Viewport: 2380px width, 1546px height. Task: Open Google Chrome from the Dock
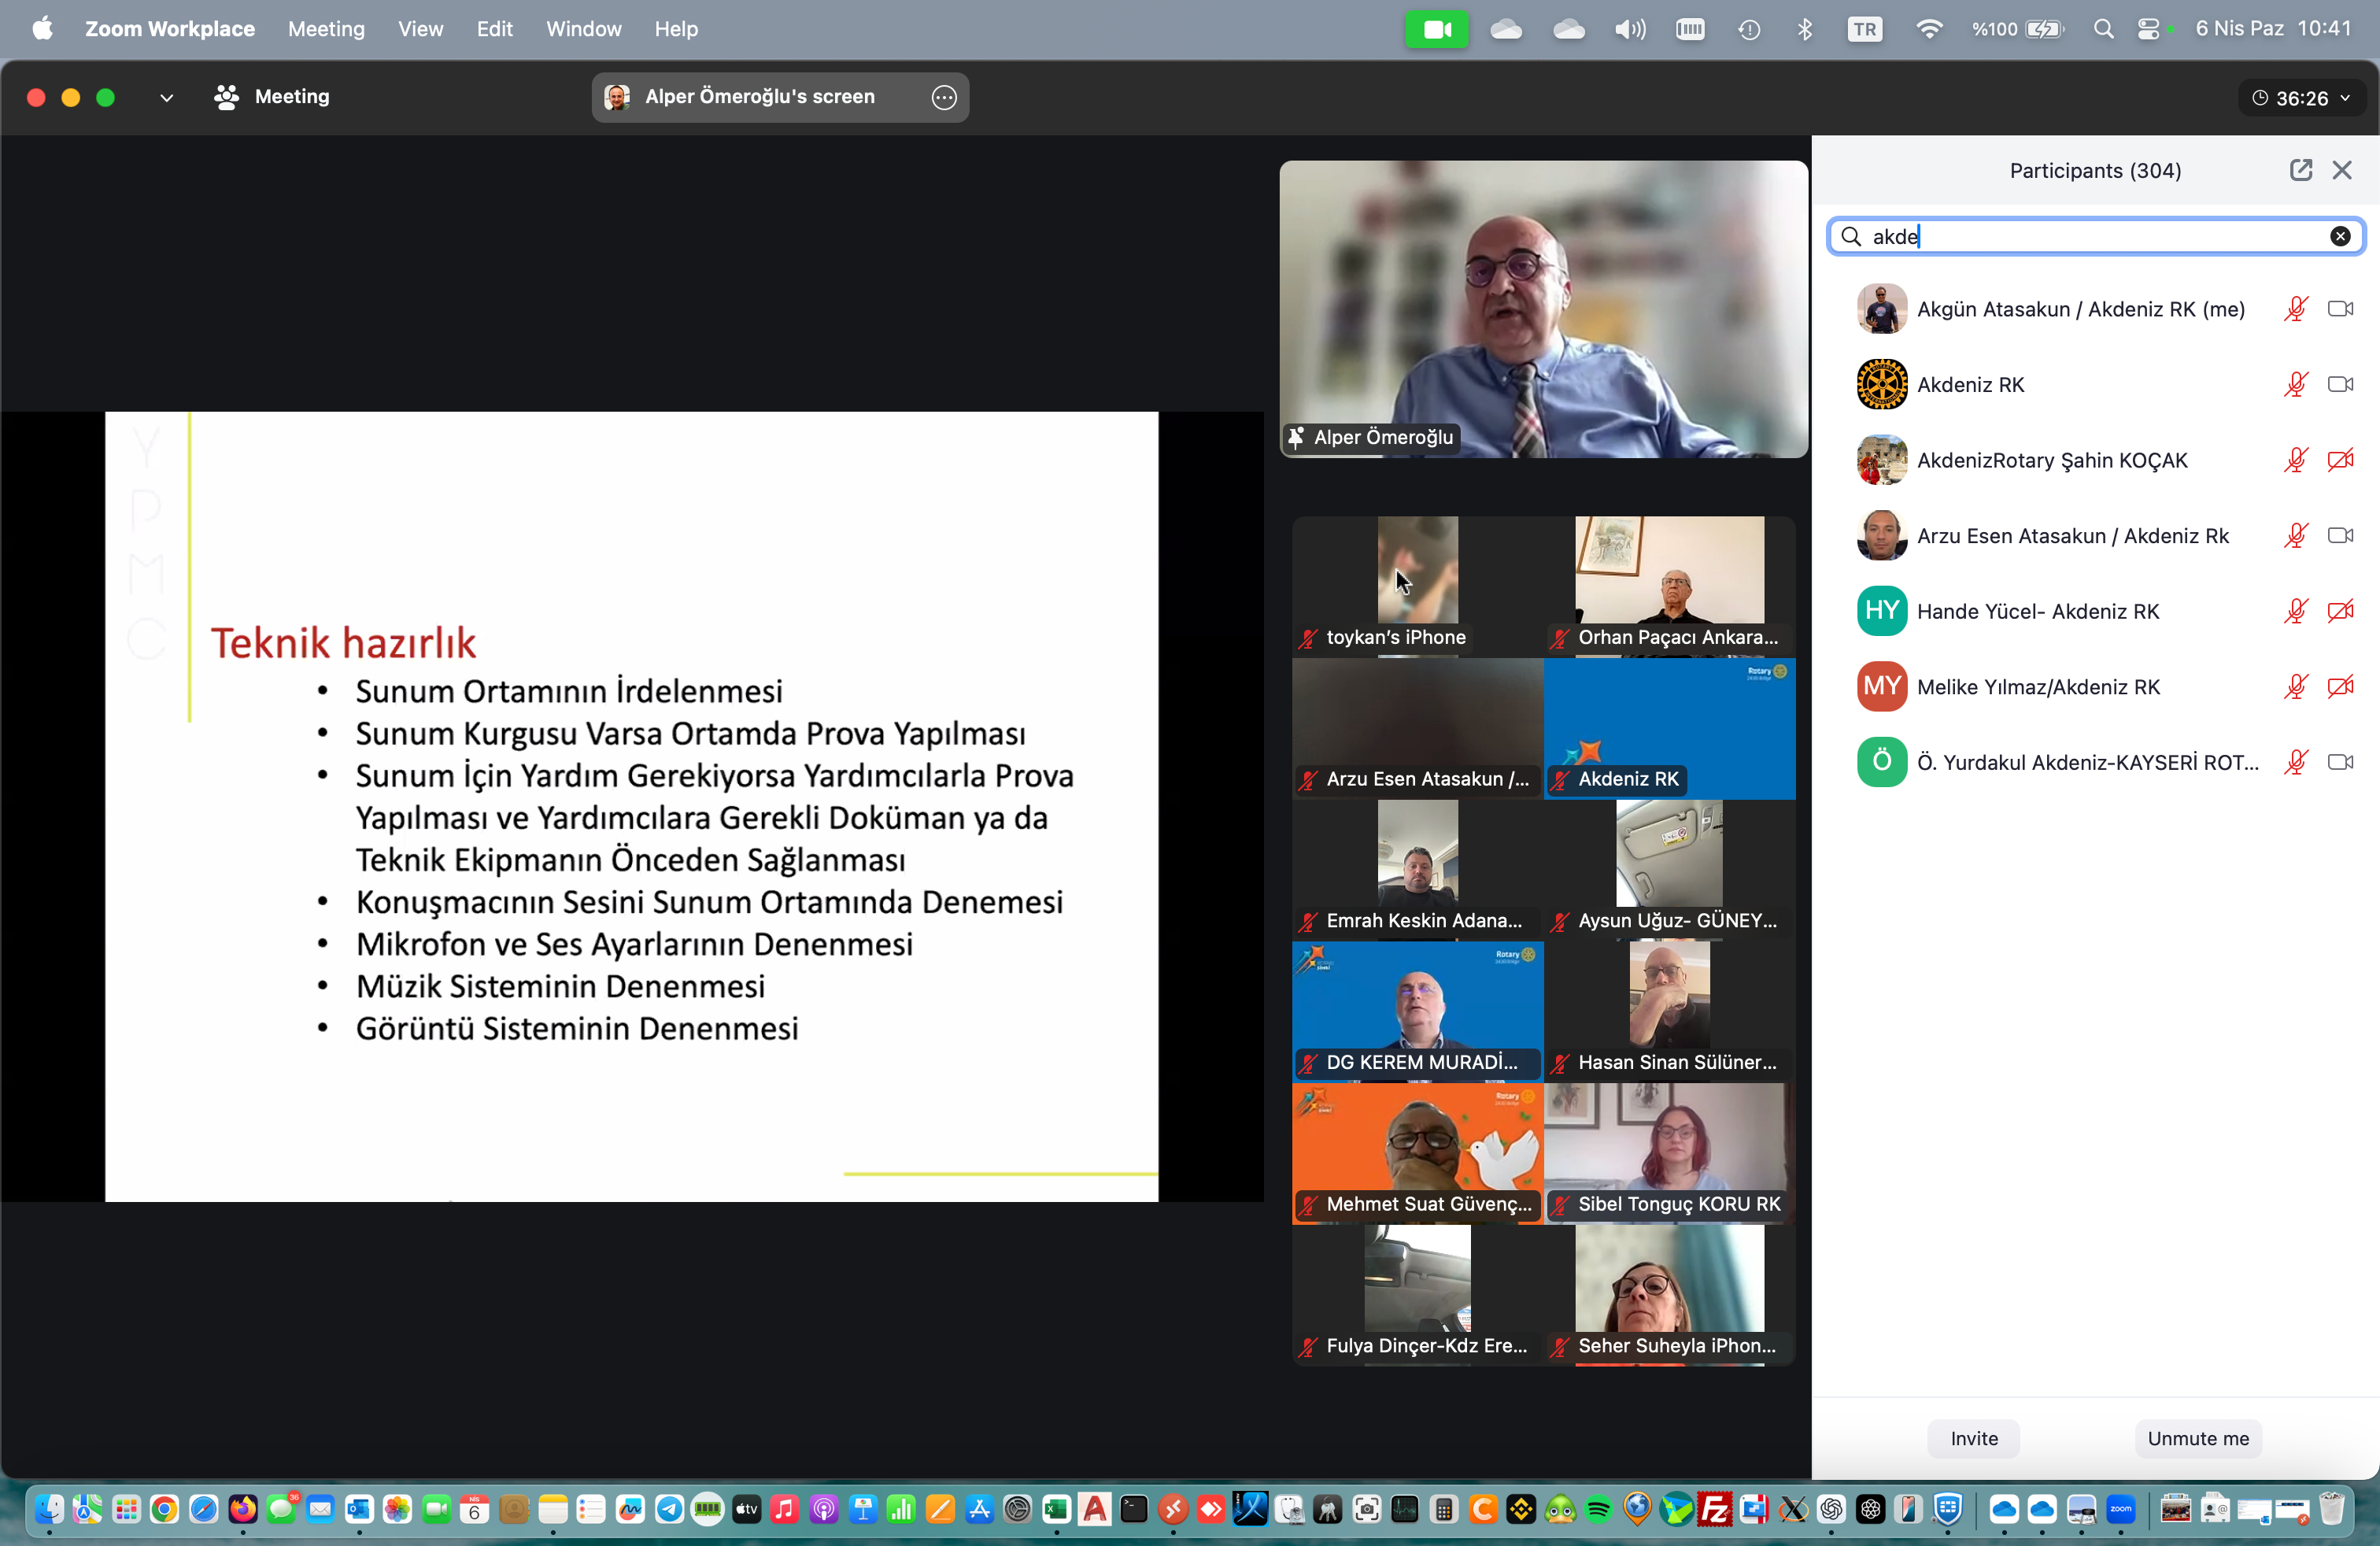[x=165, y=1509]
